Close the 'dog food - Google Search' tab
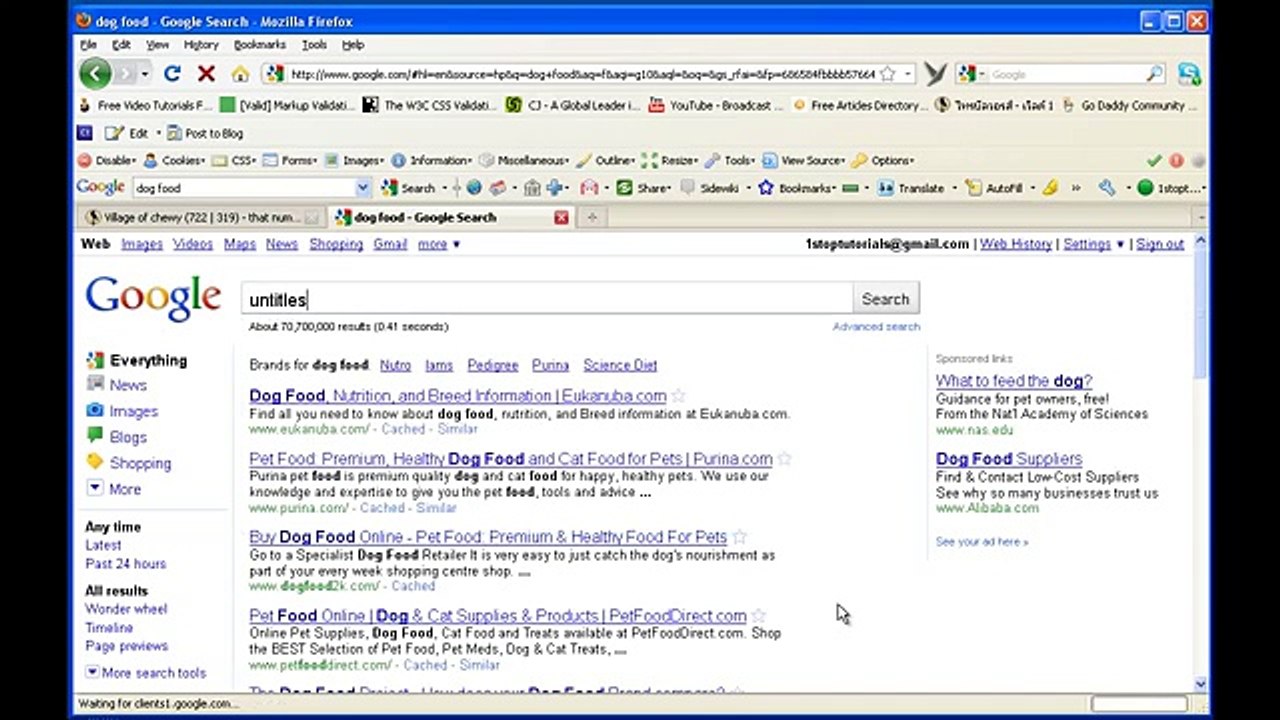The width and height of the screenshot is (1280, 720). (561, 217)
